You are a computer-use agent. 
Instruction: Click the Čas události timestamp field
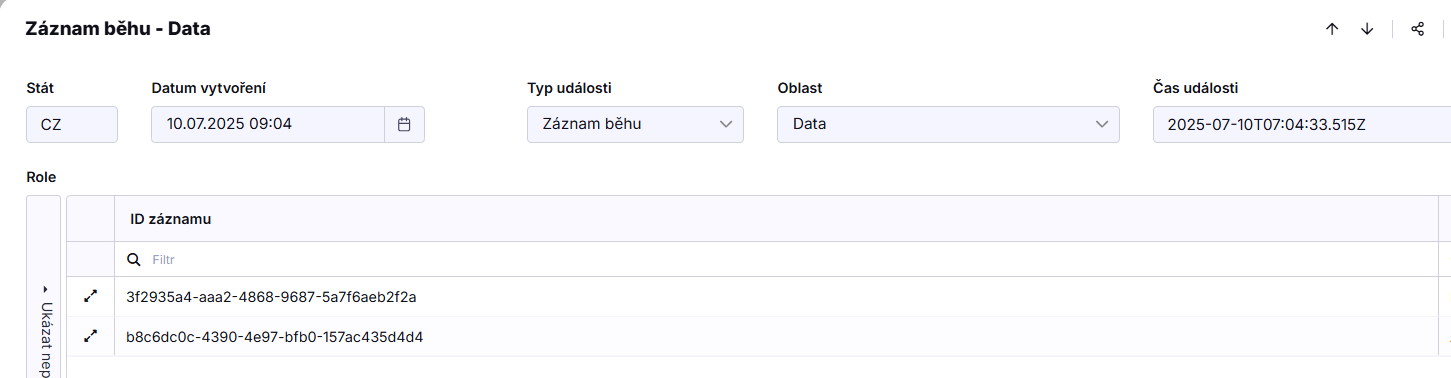pos(1301,125)
